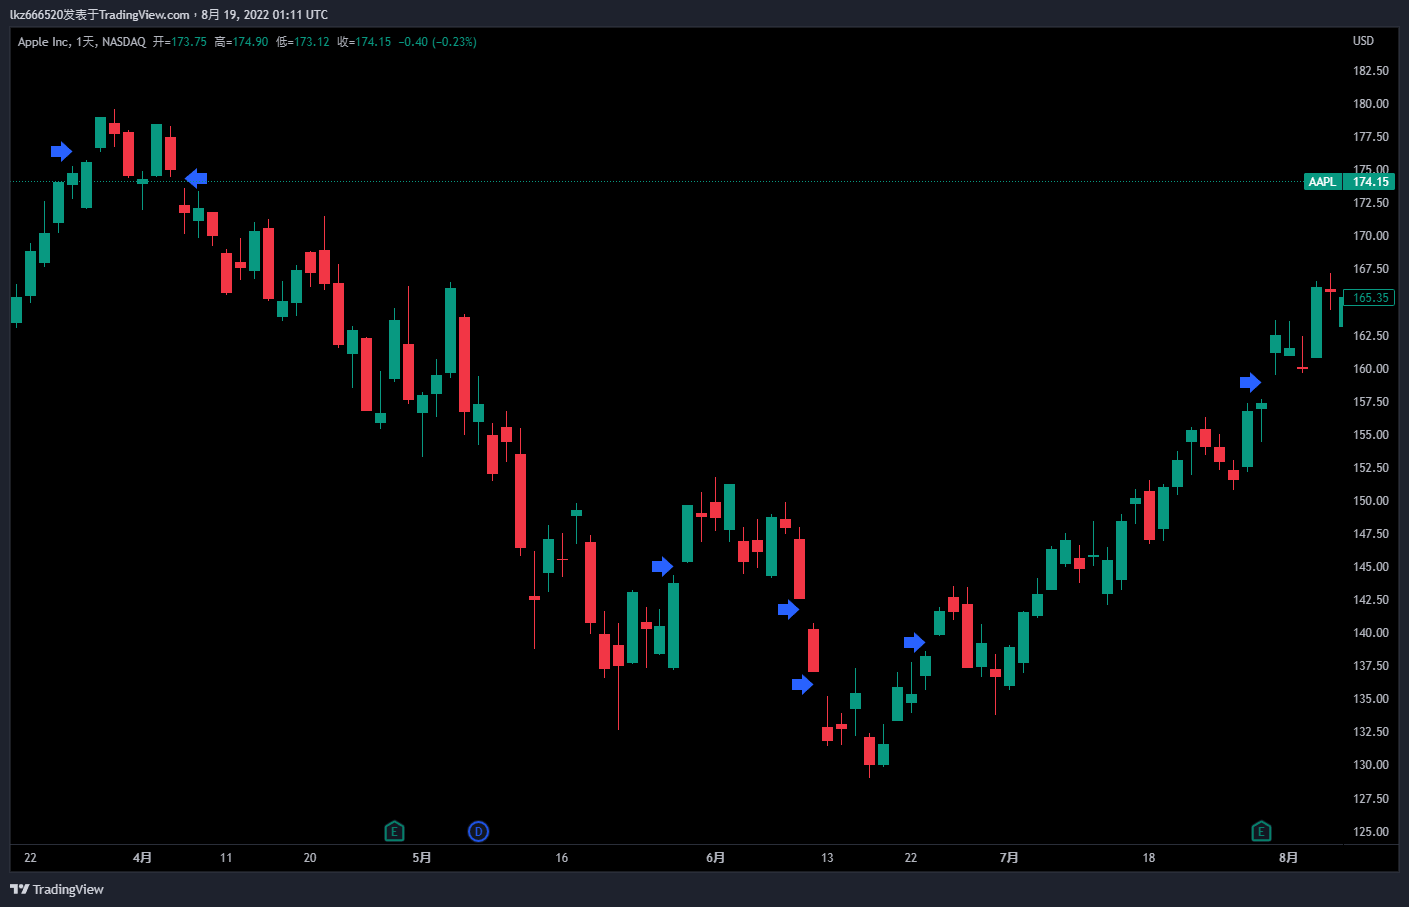
Task: Click the close value 收=174.15
Action: pyautogui.click(x=364, y=42)
